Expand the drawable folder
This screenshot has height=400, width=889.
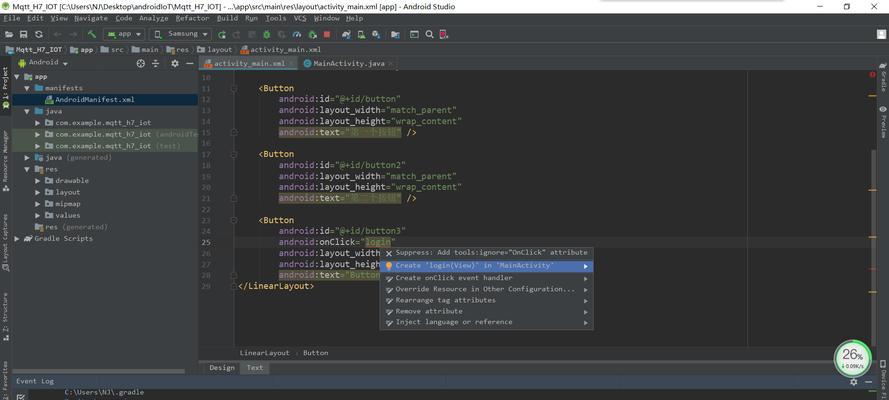pyautogui.click(x=37, y=180)
